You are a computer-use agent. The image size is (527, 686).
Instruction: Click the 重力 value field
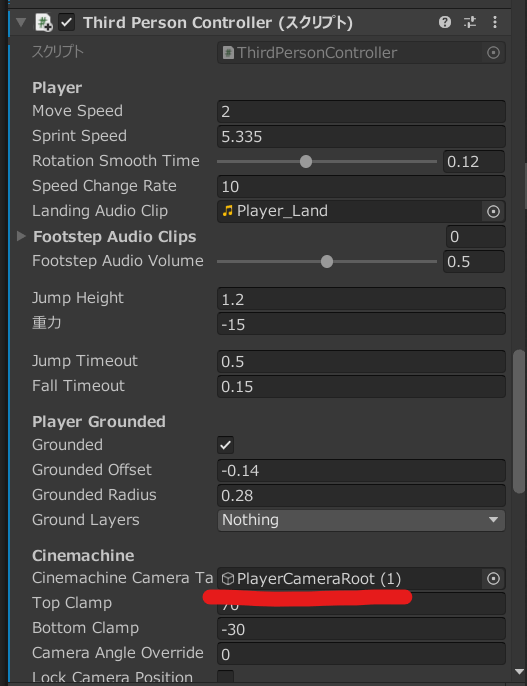click(x=361, y=324)
